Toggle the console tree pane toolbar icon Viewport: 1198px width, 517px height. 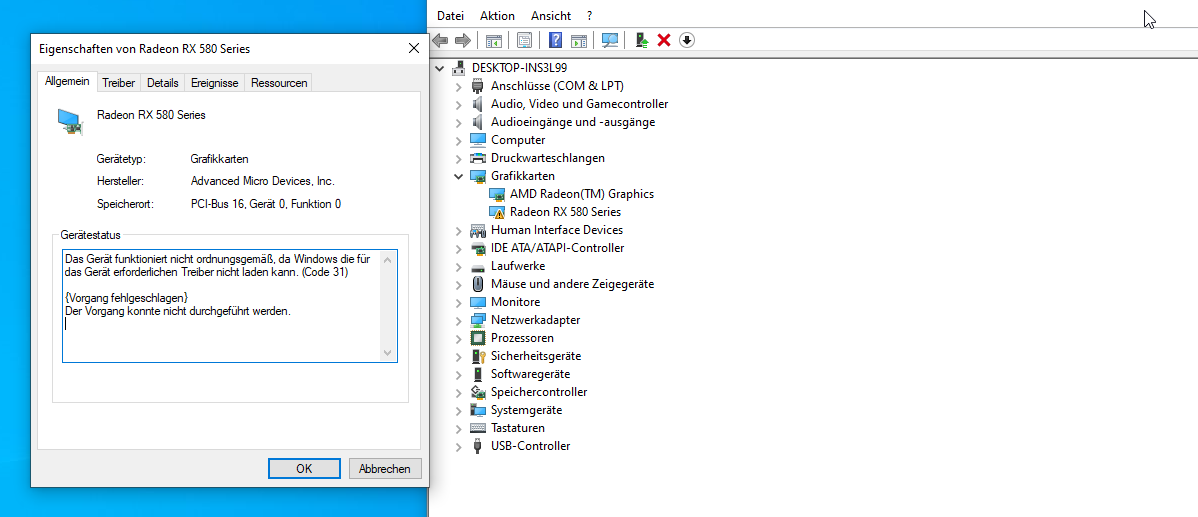click(494, 40)
